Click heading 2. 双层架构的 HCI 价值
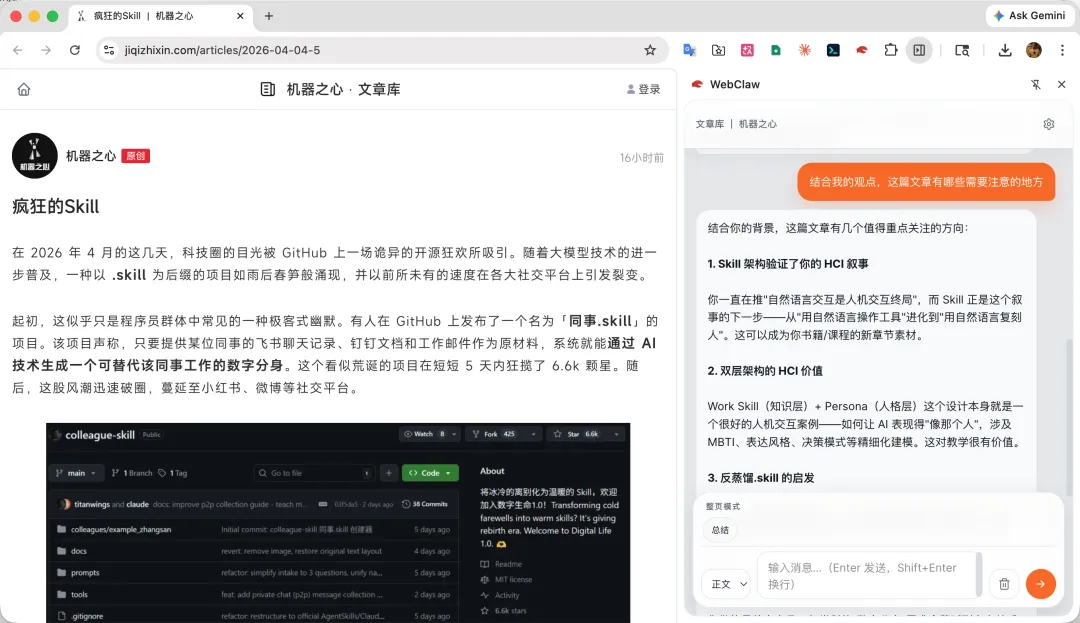 click(765, 370)
